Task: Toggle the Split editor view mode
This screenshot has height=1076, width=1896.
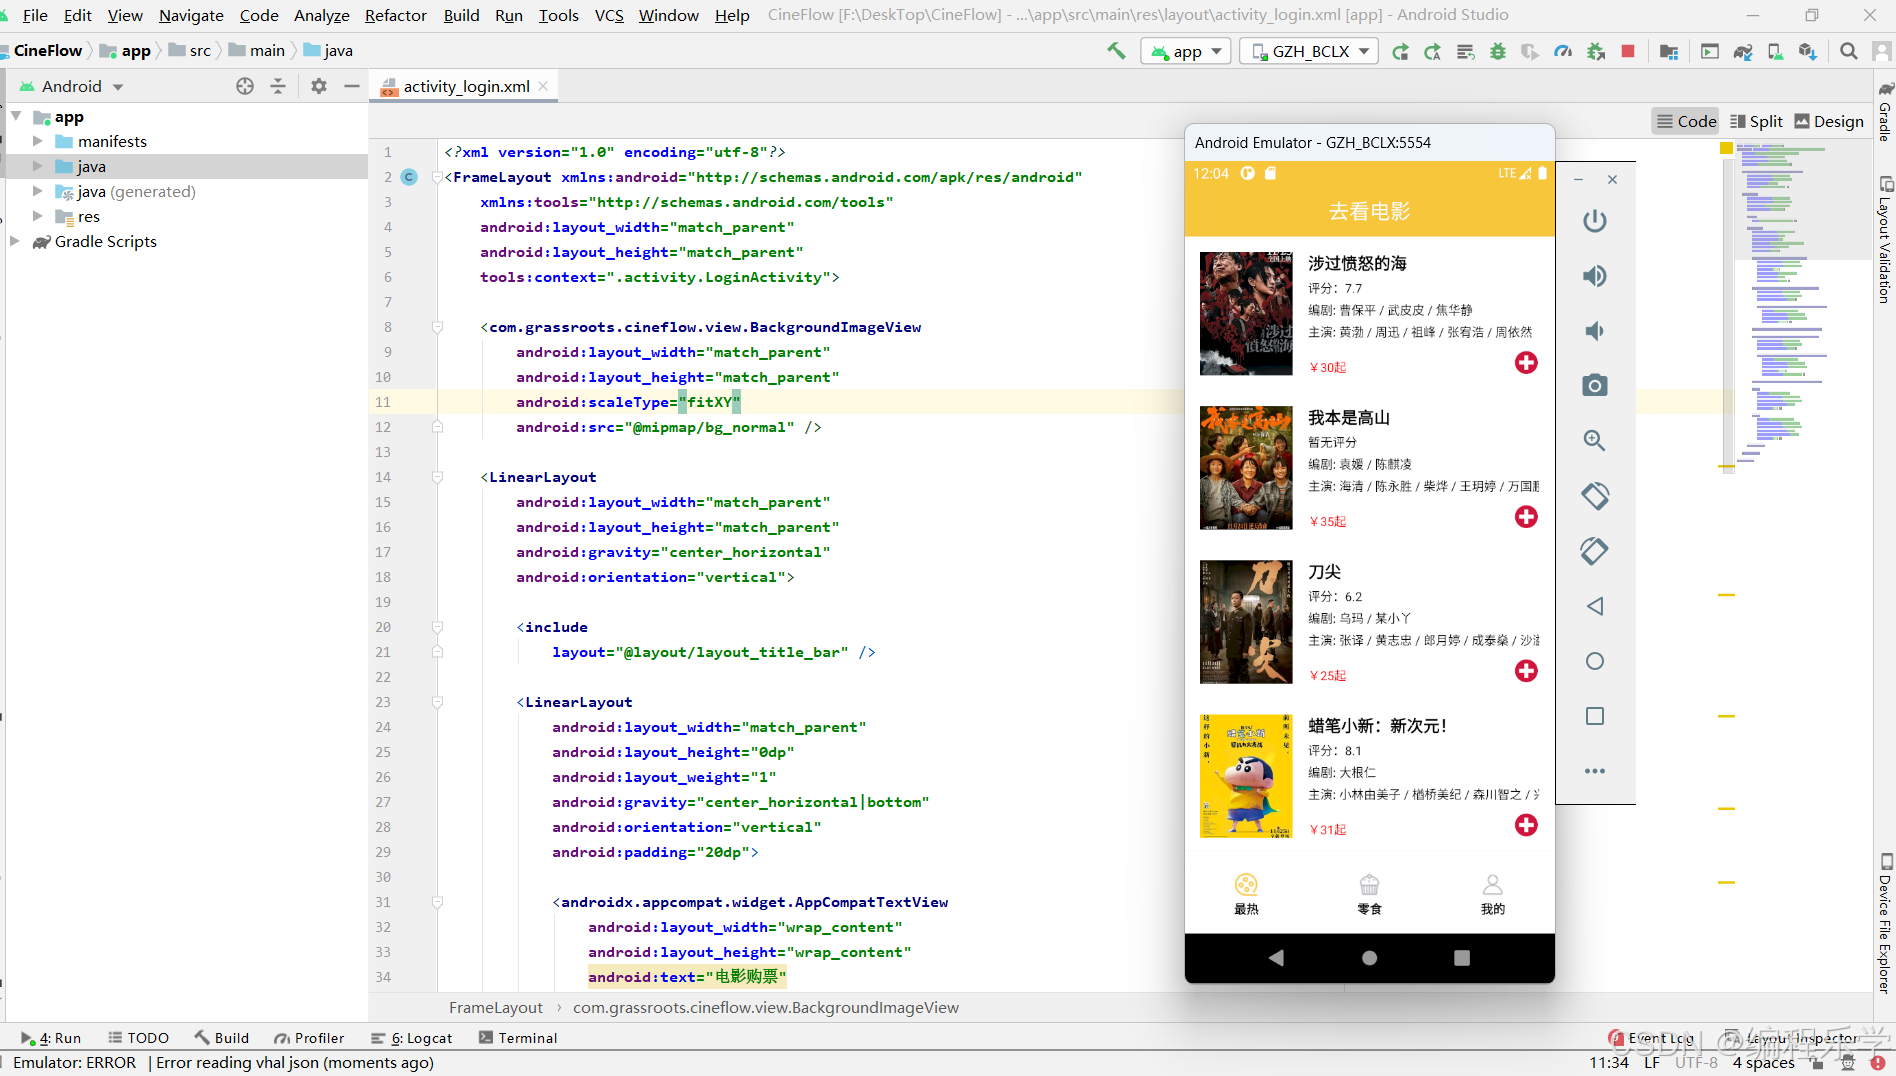Action: [1756, 120]
